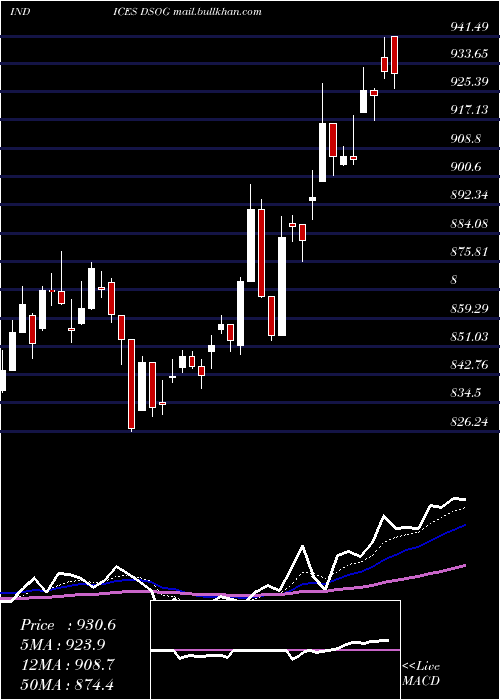Click the Price : 930.6 readout
Screen dimensions: 500x700
68,625
